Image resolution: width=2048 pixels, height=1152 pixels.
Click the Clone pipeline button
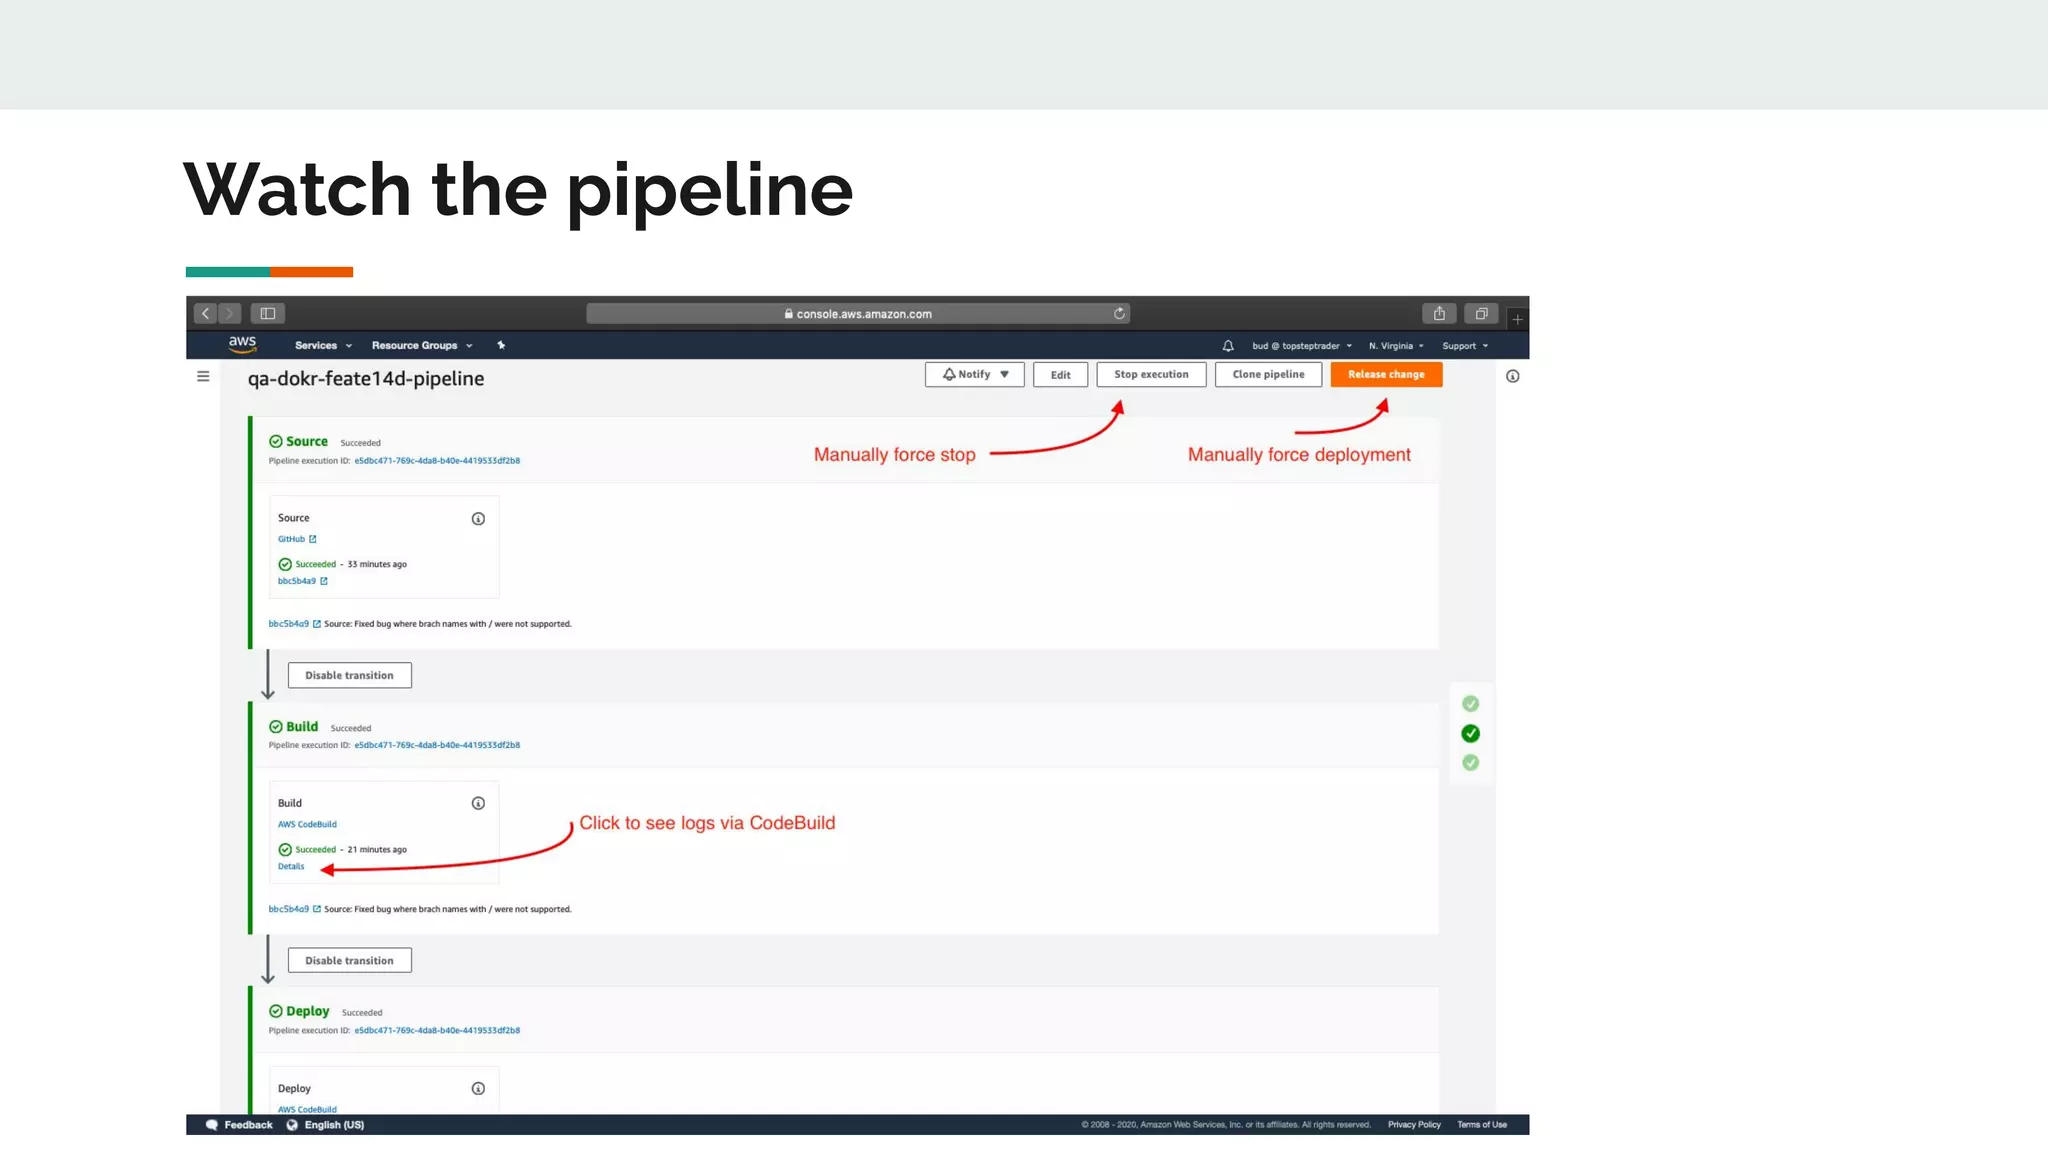1268,374
